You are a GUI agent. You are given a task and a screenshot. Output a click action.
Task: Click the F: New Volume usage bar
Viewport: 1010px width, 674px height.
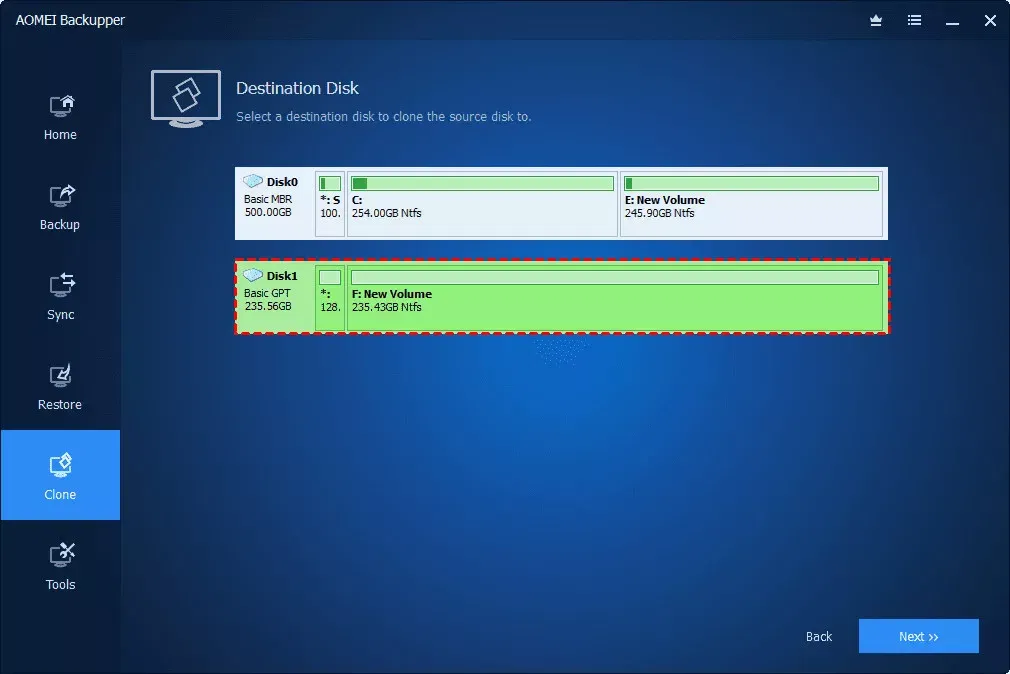coord(615,278)
